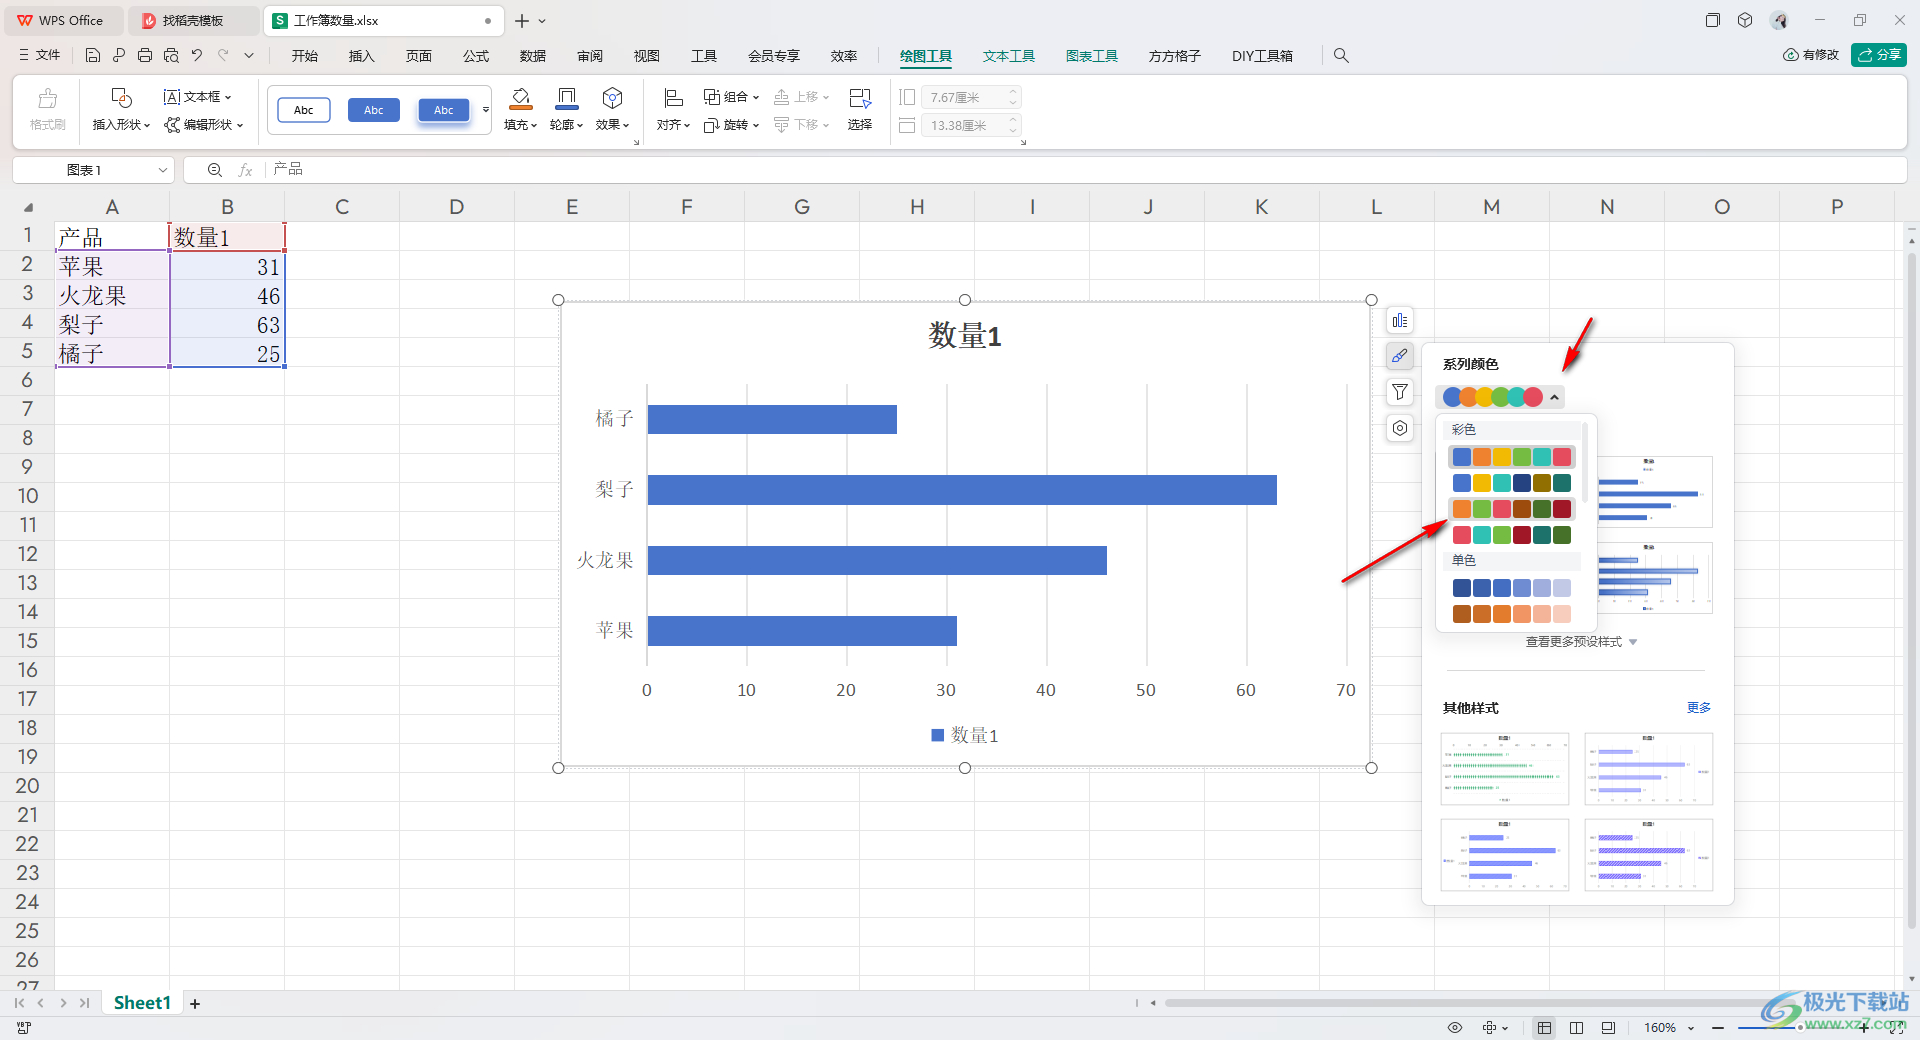
Task: Open the 文件 menu
Action: click(x=40, y=56)
